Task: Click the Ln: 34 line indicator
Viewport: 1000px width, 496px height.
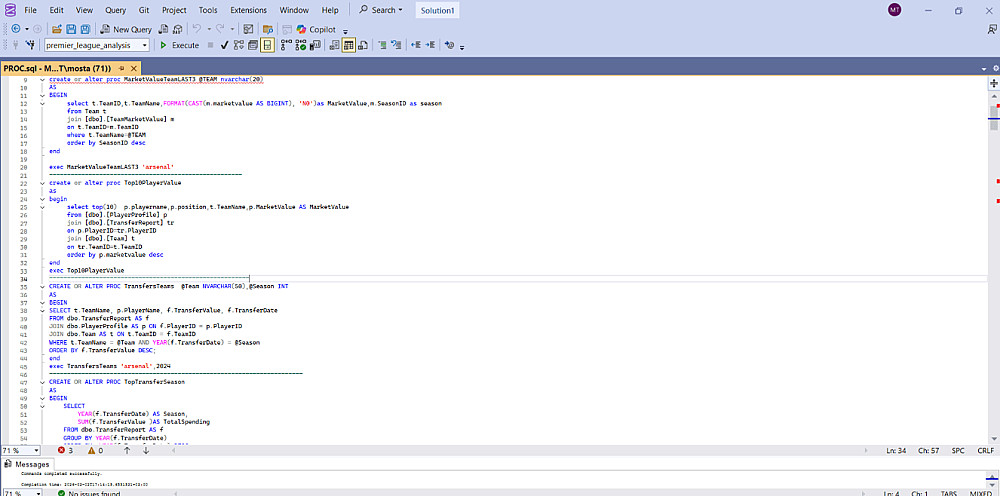Action: click(895, 450)
